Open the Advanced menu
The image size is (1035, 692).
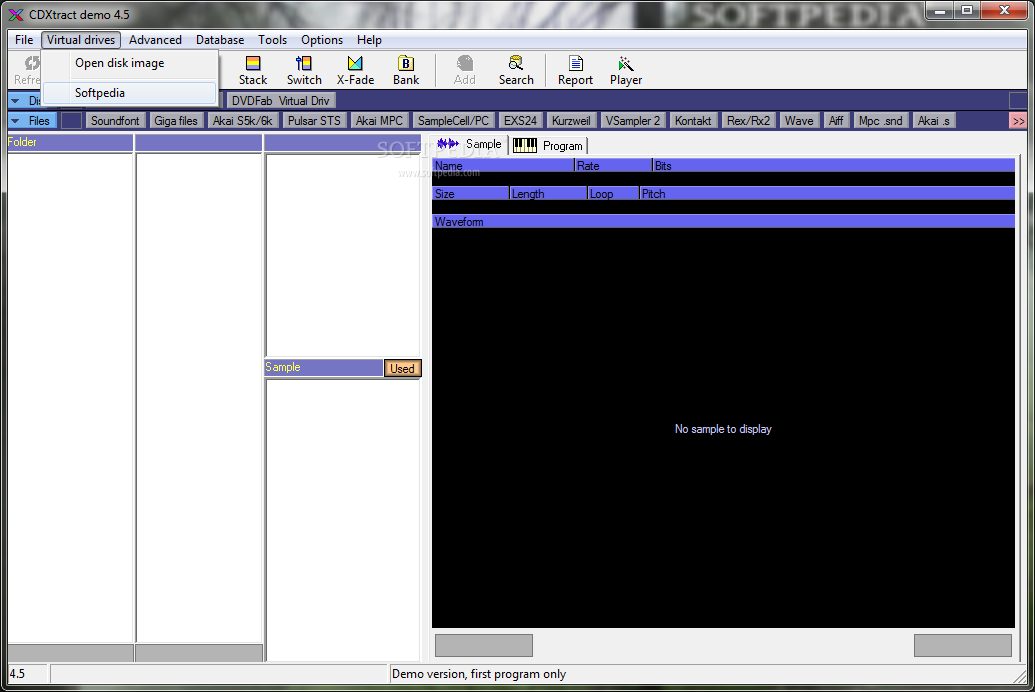155,40
